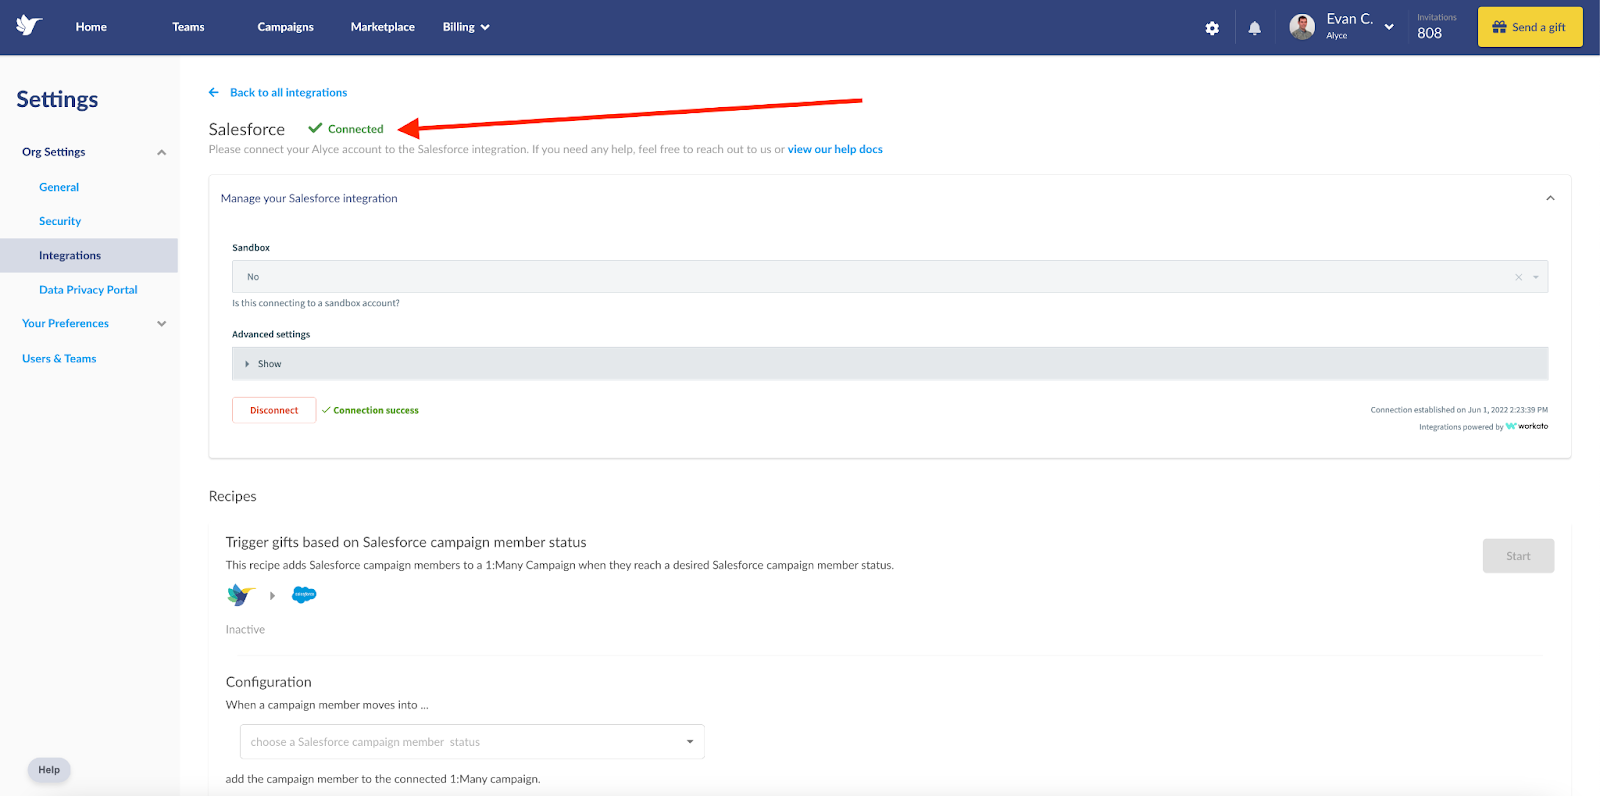Open the Marketplace menu item
The width and height of the screenshot is (1600, 796).
click(383, 27)
